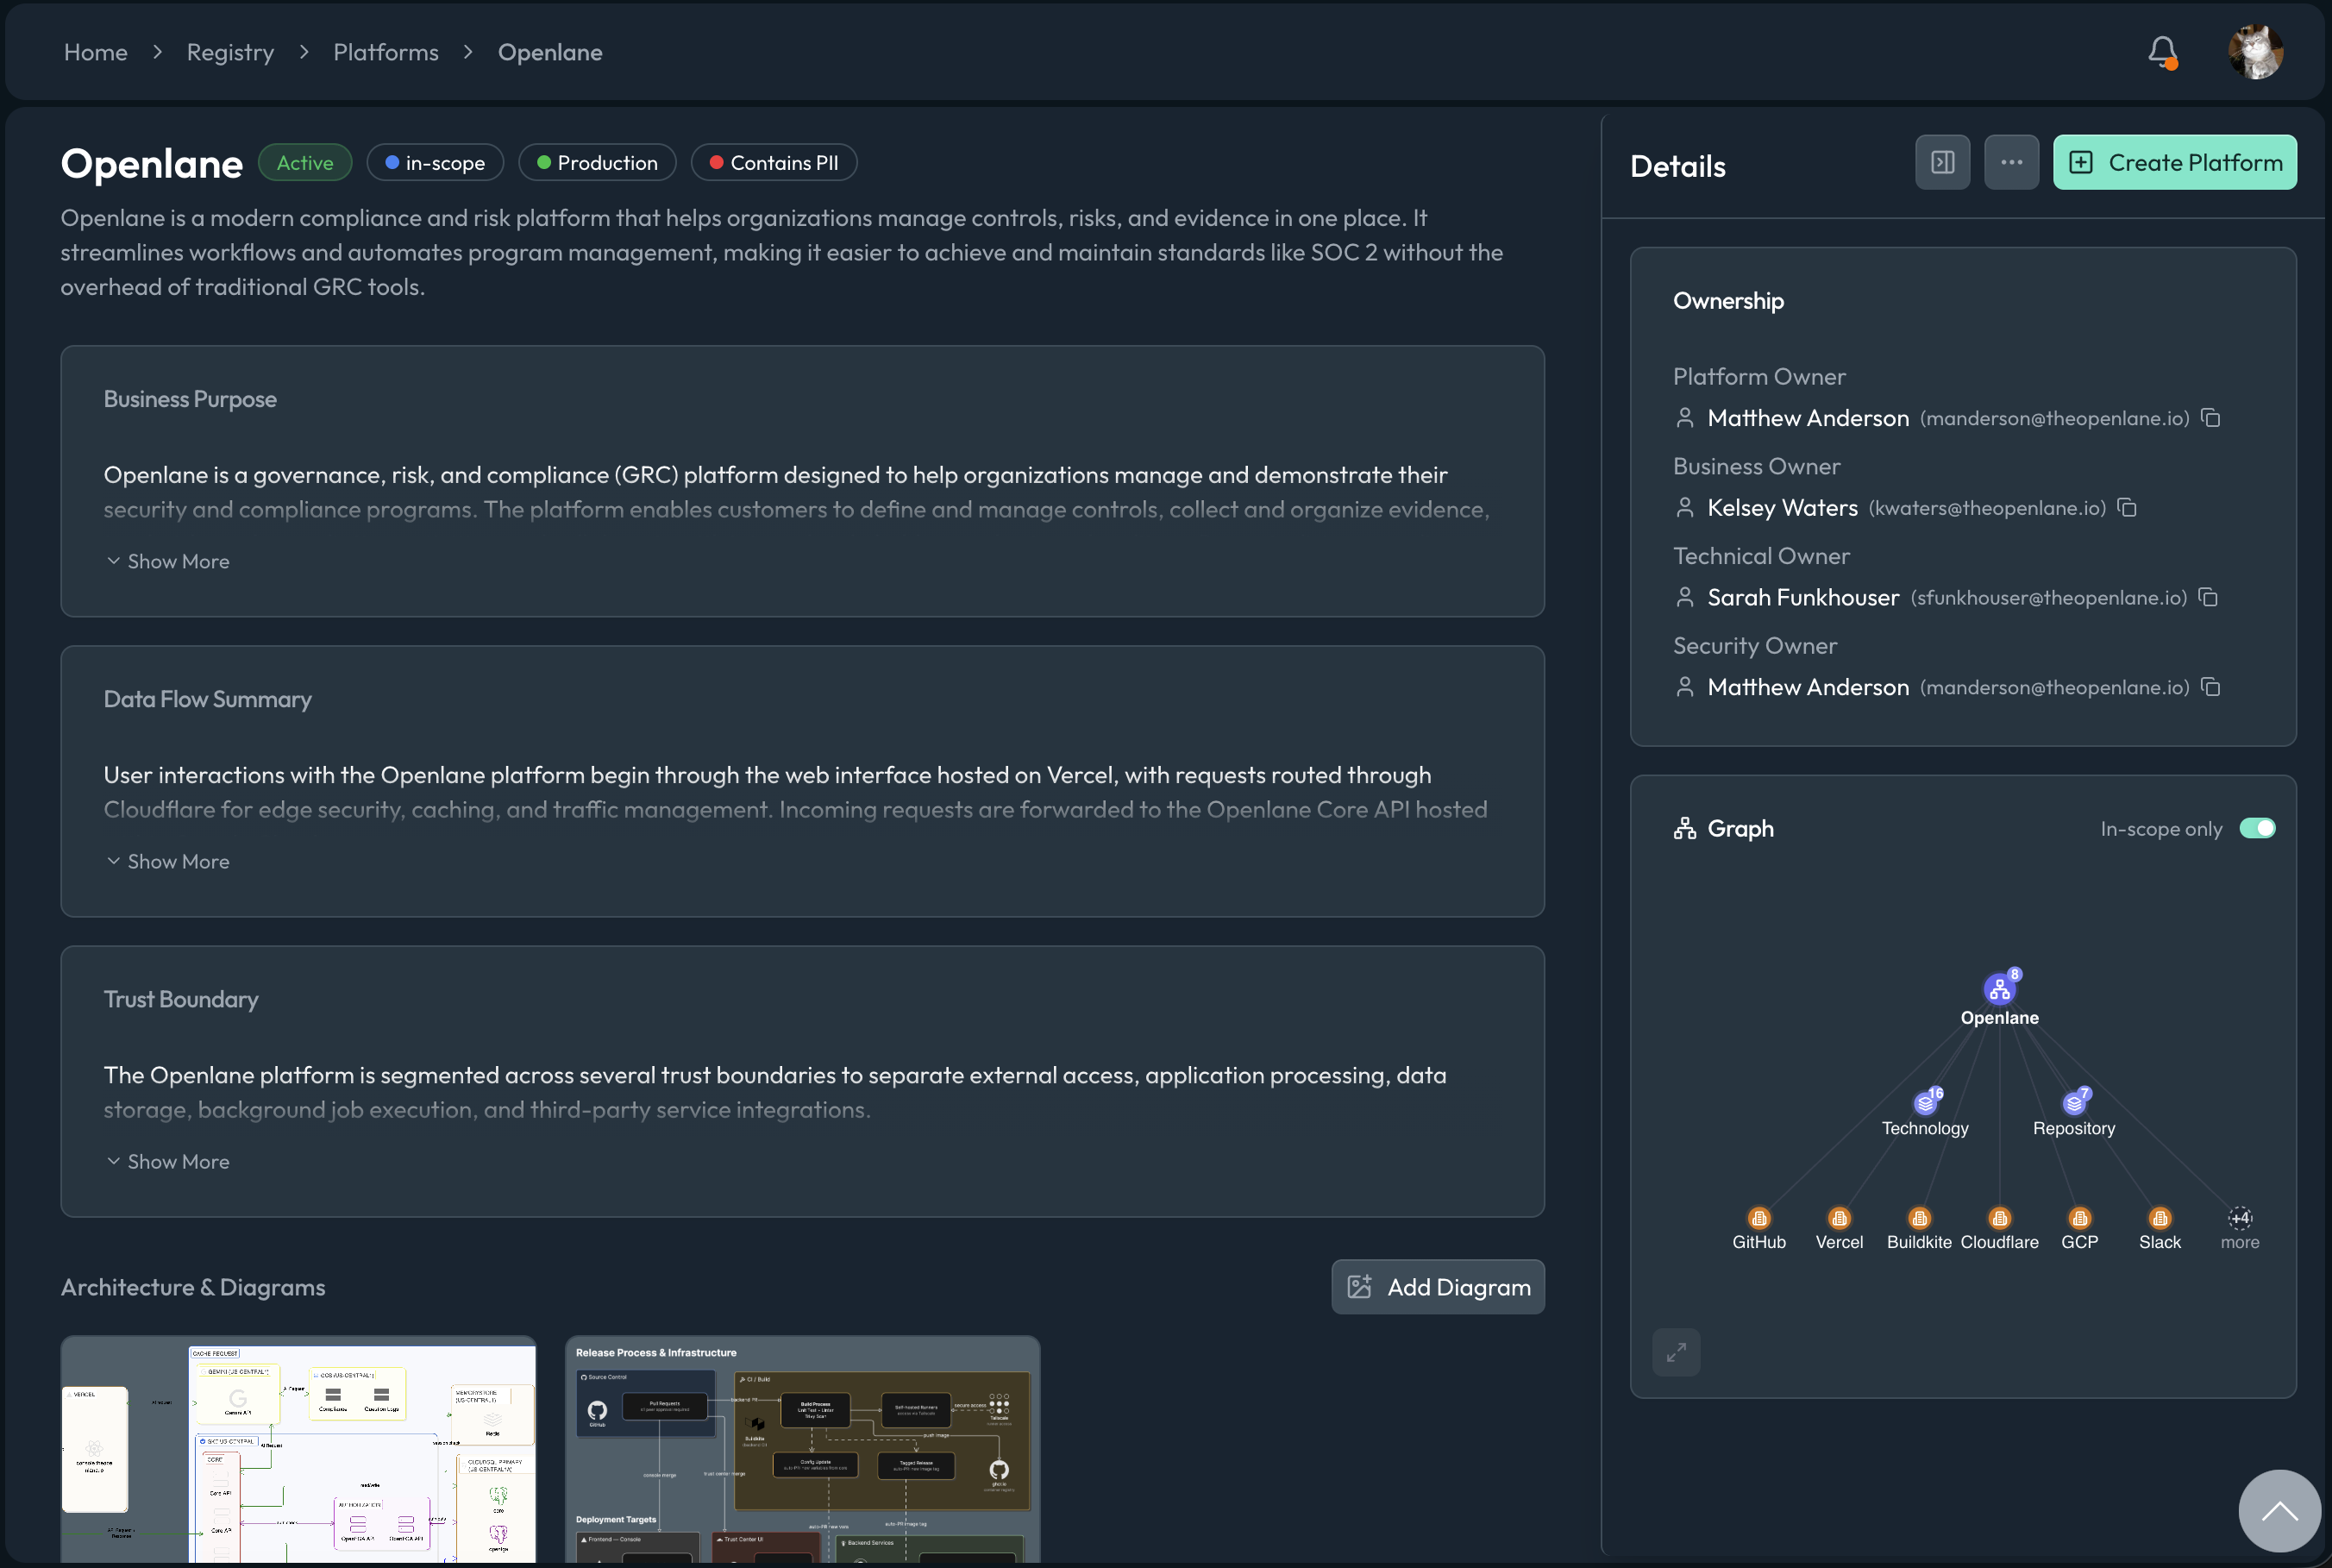2332x1568 pixels.
Task: Go to Home breadcrumb
Action: point(96,52)
